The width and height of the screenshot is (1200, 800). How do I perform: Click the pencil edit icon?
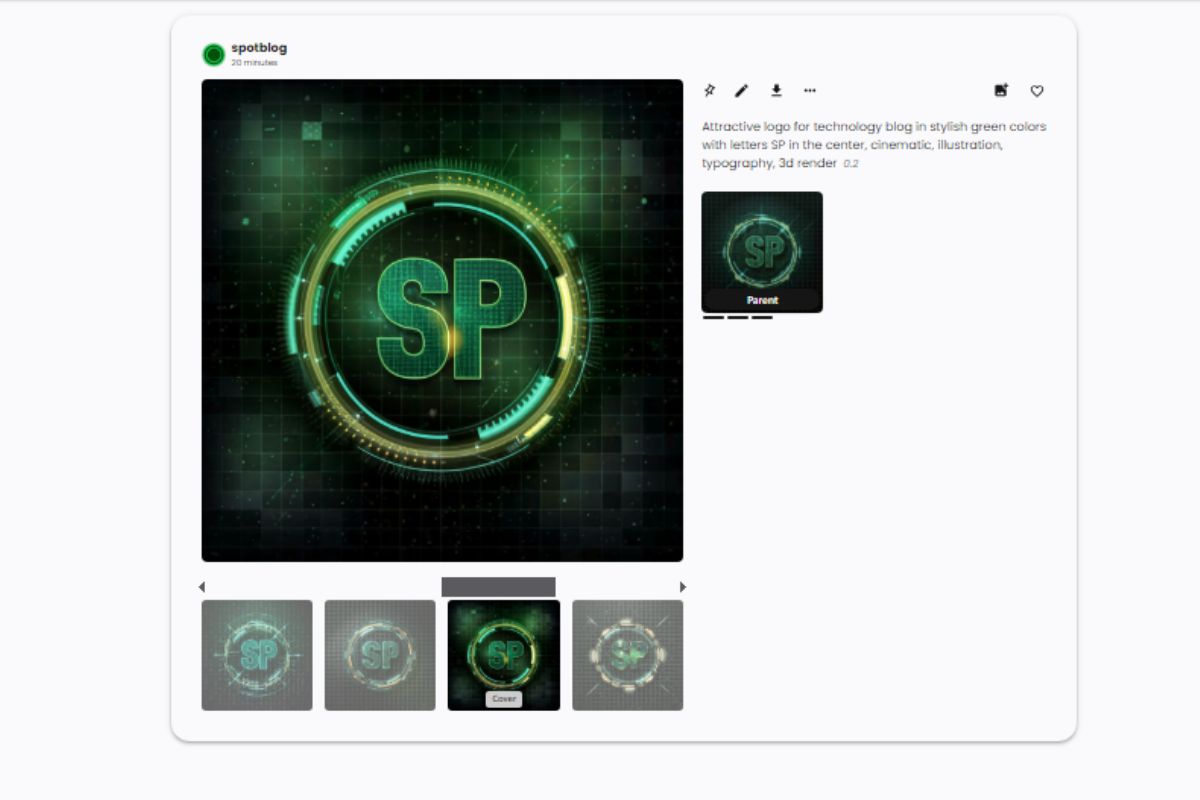[x=741, y=91]
